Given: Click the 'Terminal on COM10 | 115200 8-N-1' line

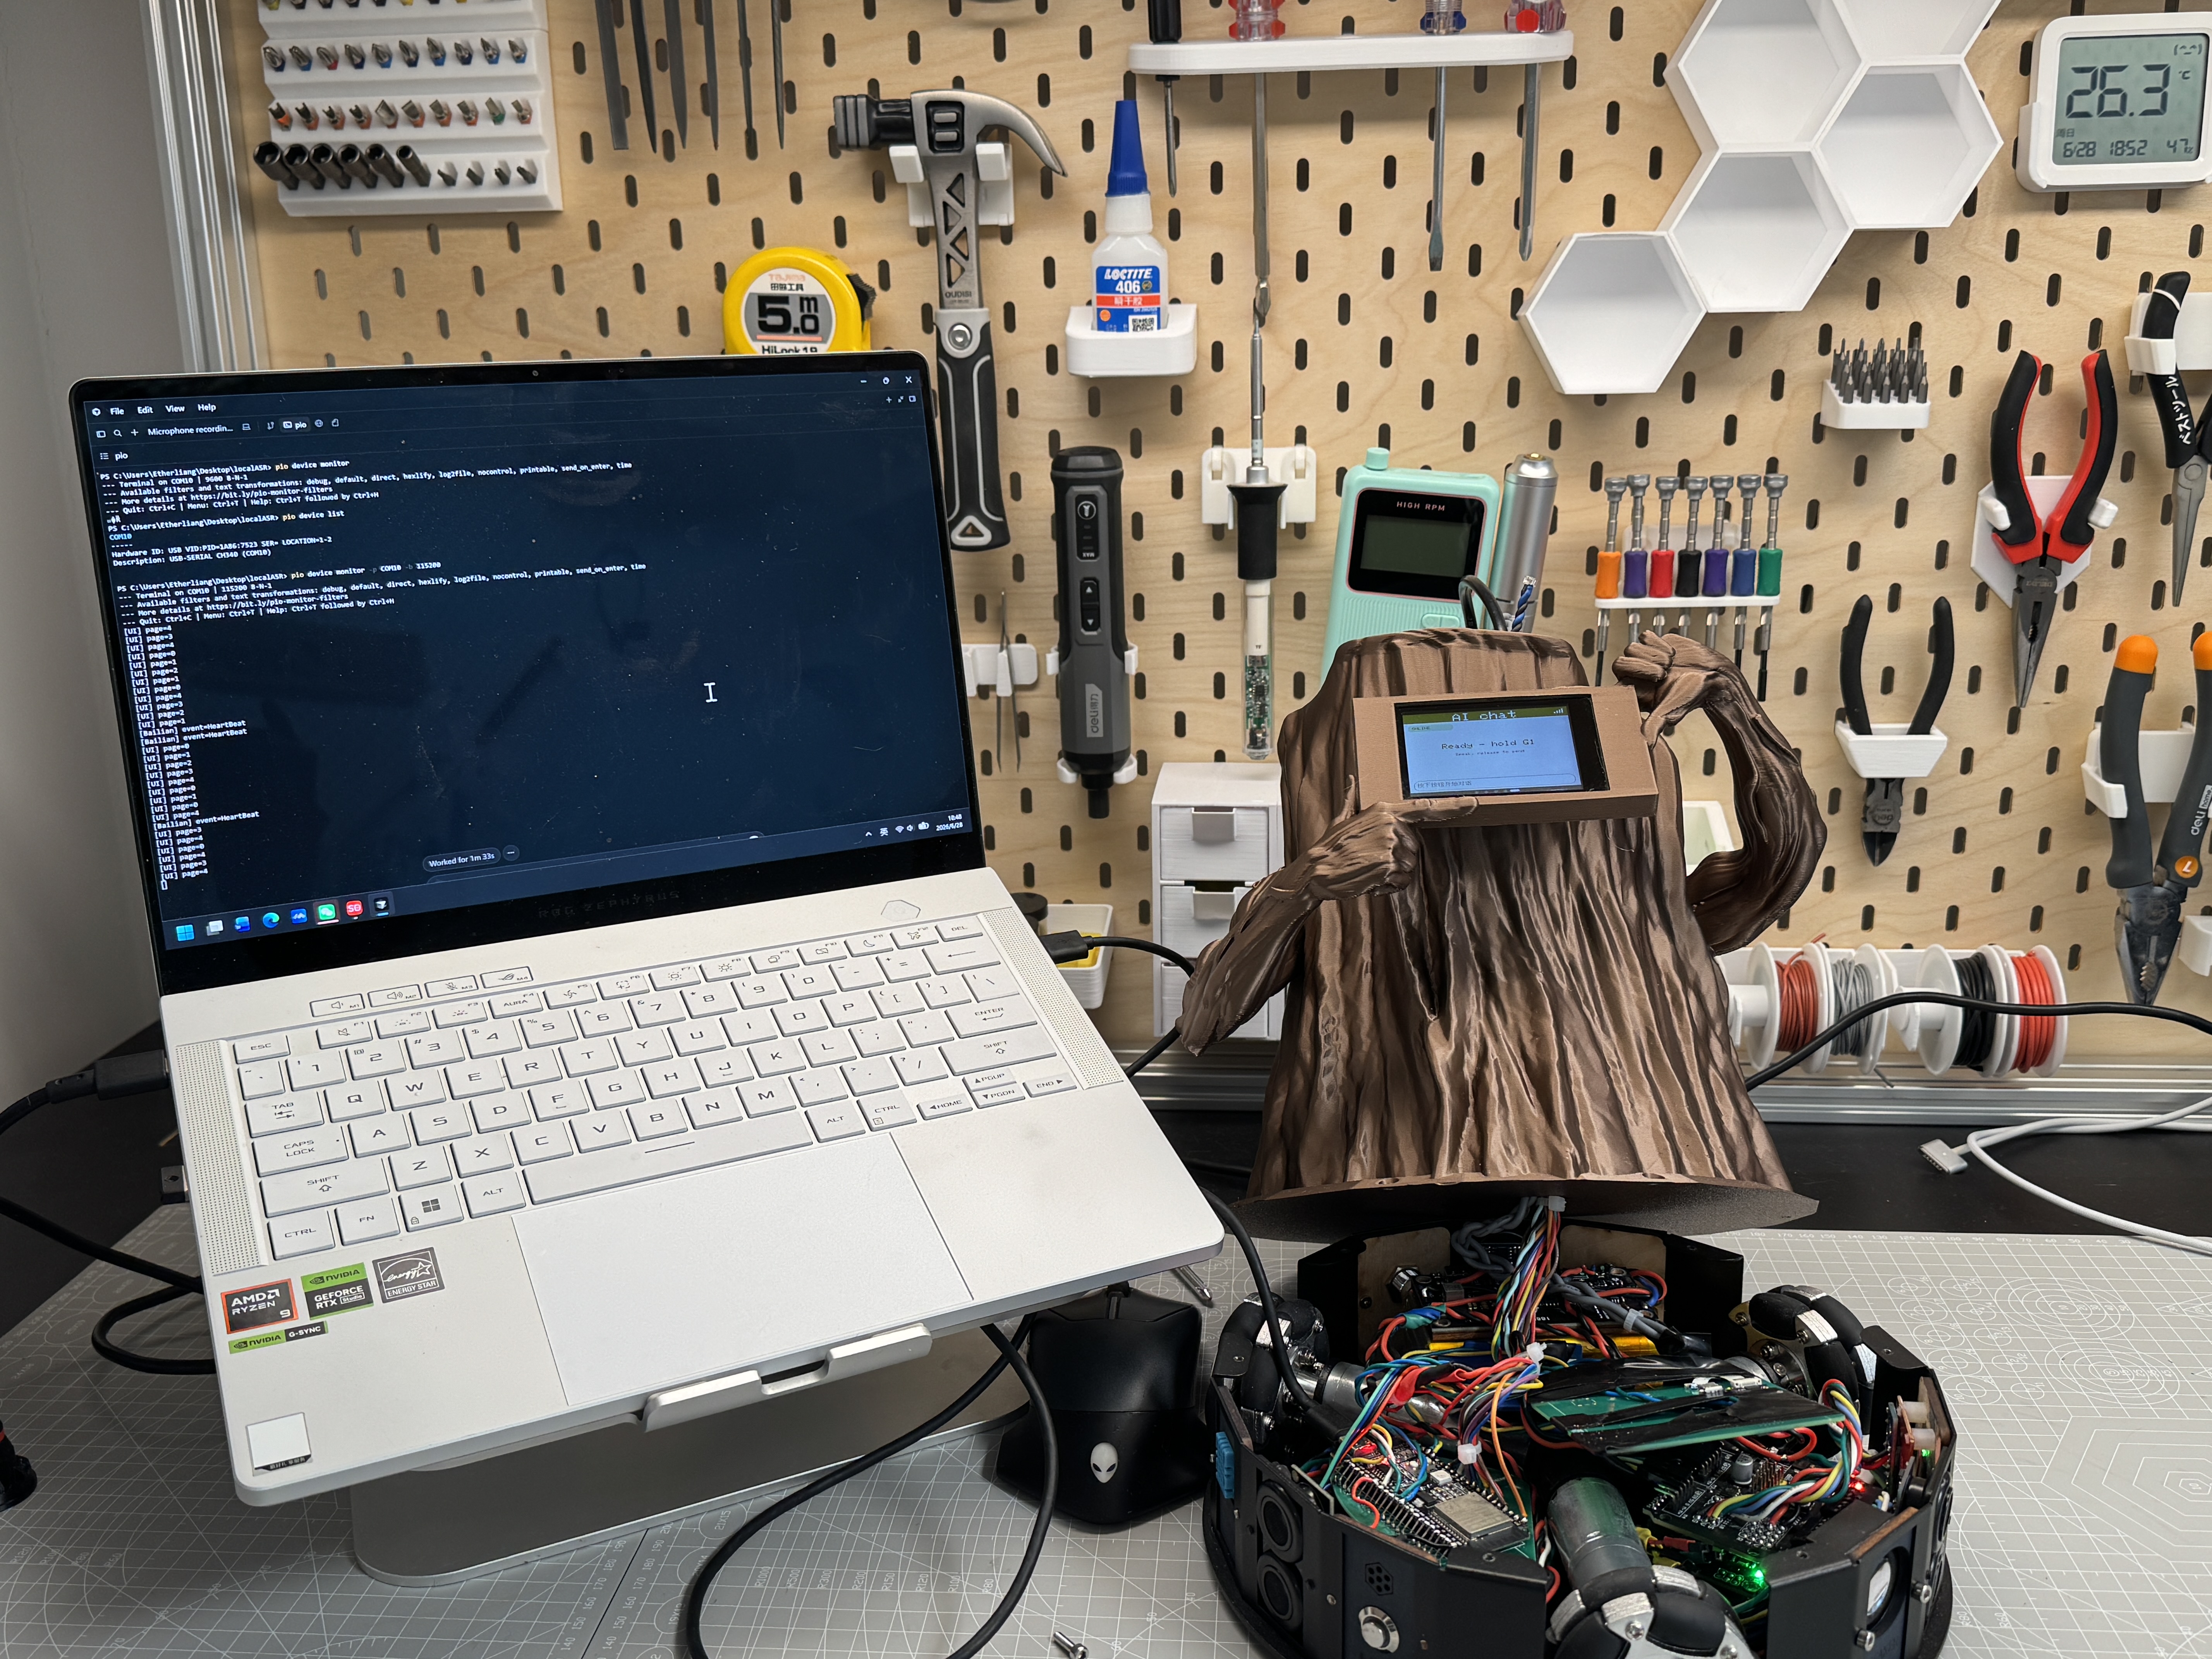Looking at the screenshot, I should pos(195,591).
